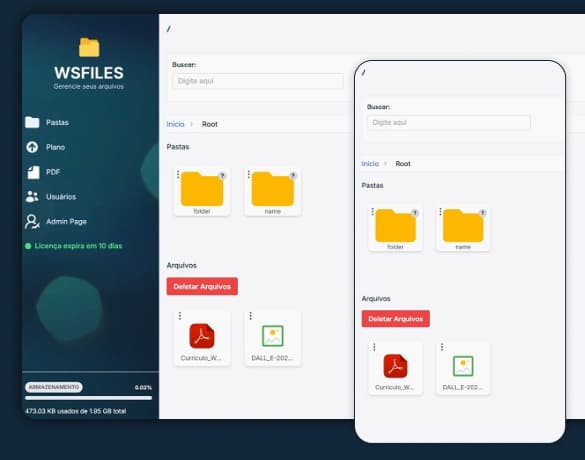Click Deletar Arquivos button in desktop view
This screenshot has width=585, height=460.
coord(202,287)
